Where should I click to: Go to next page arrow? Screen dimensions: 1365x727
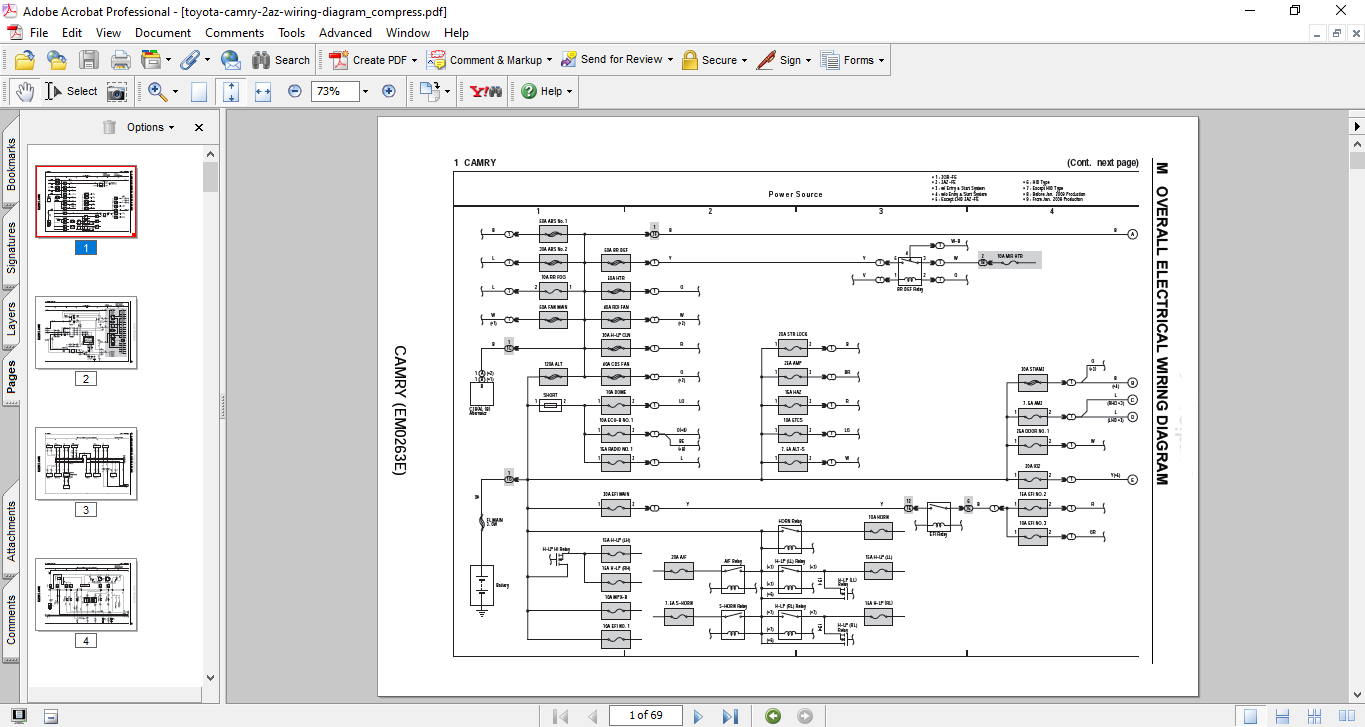(698, 715)
